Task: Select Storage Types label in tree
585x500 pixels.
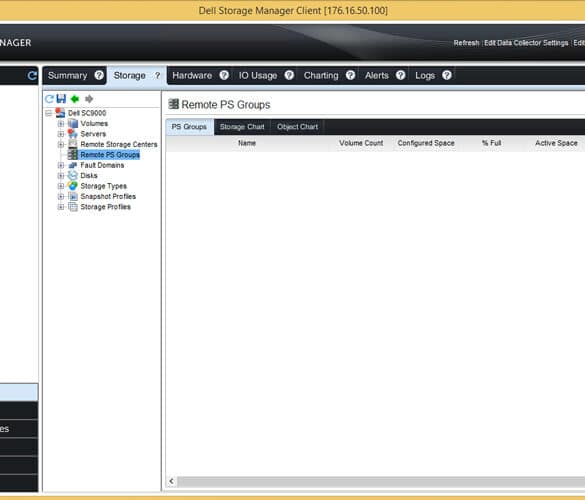Action: pos(103,186)
